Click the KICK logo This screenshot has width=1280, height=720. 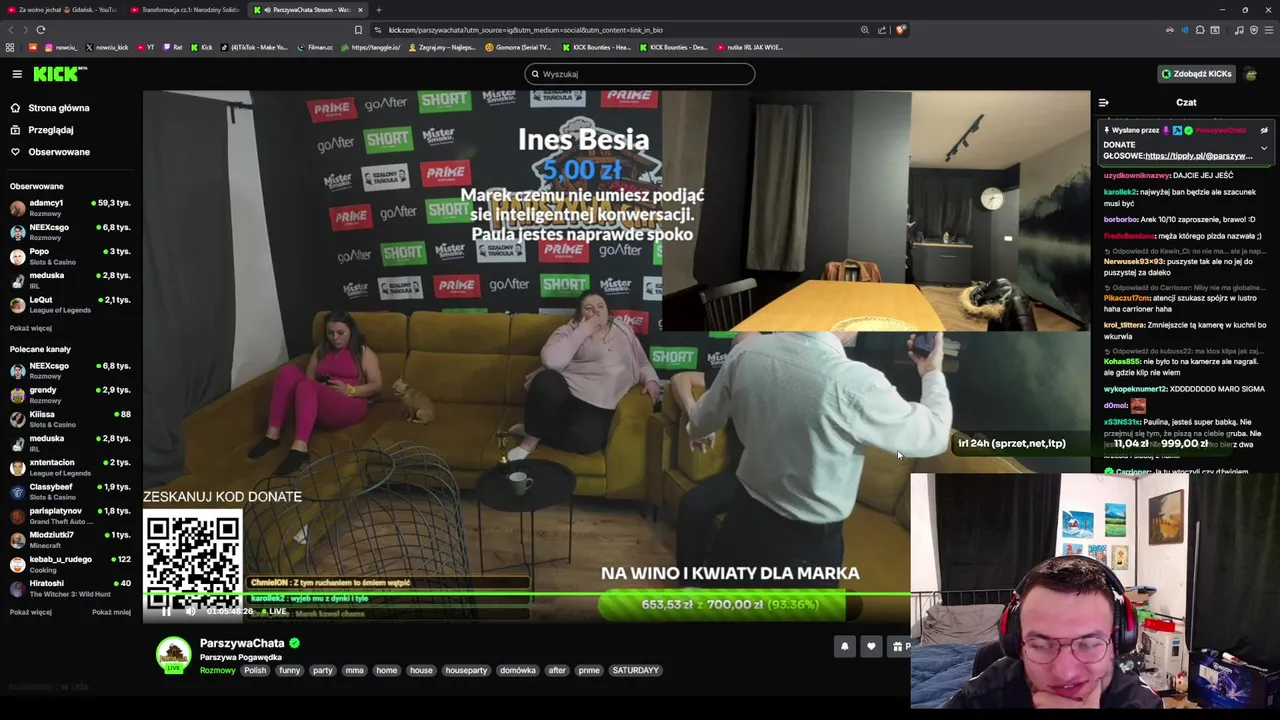tap(60, 74)
